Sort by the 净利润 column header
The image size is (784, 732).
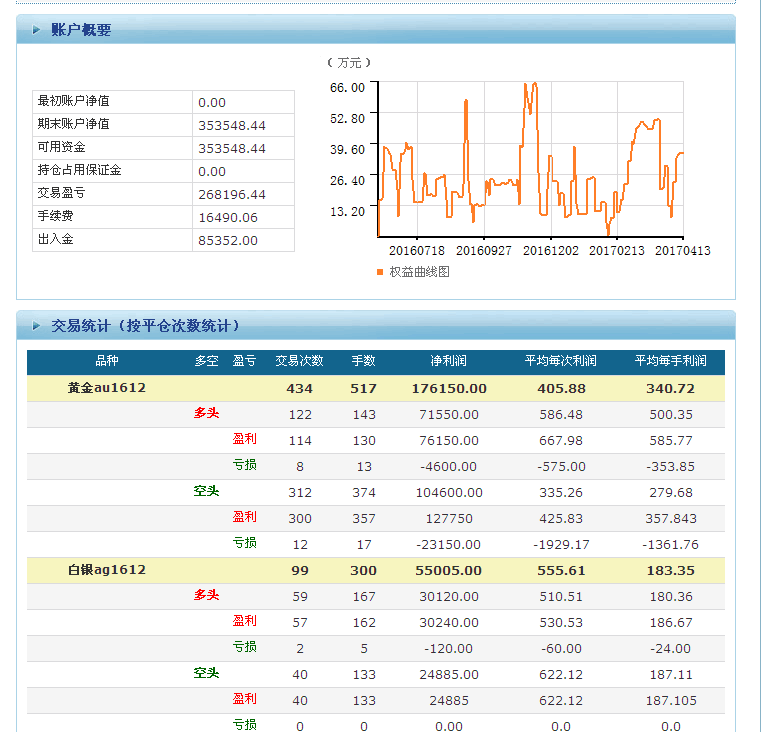(449, 361)
